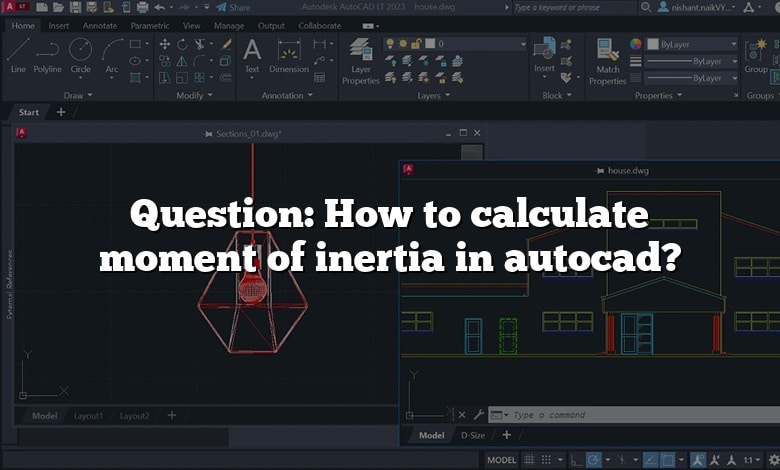Select the Dimension tool
780x470 pixels.
[289, 55]
